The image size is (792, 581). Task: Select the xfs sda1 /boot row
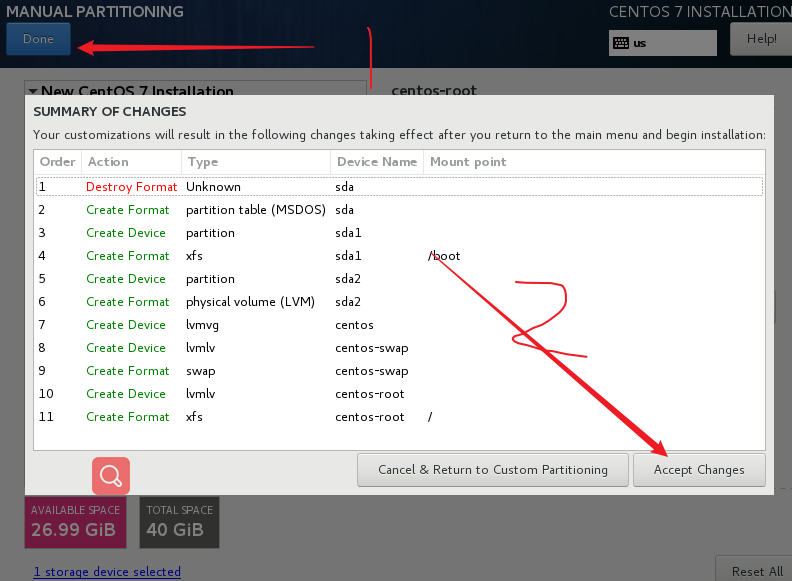[399, 256]
